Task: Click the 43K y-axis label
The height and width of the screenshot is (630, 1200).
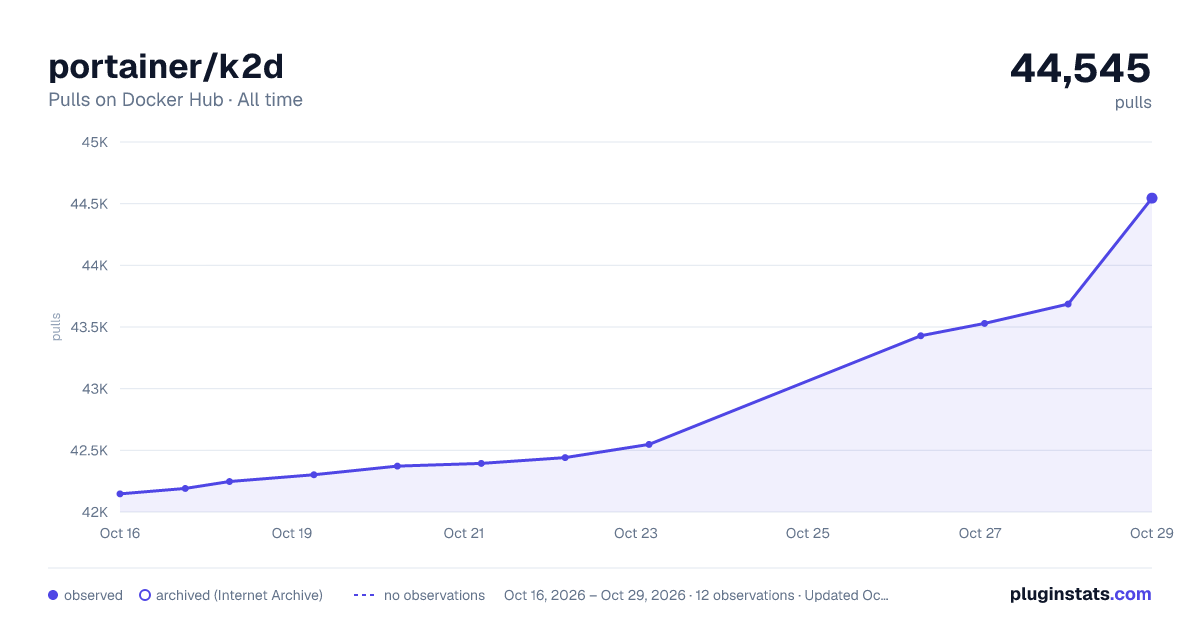Action: click(94, 389)
